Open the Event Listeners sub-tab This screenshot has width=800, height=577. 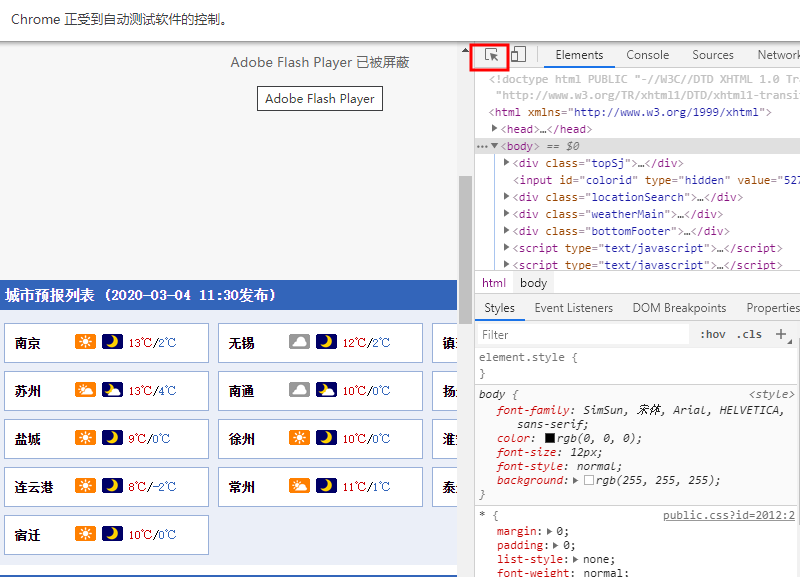tap(573, 308)
